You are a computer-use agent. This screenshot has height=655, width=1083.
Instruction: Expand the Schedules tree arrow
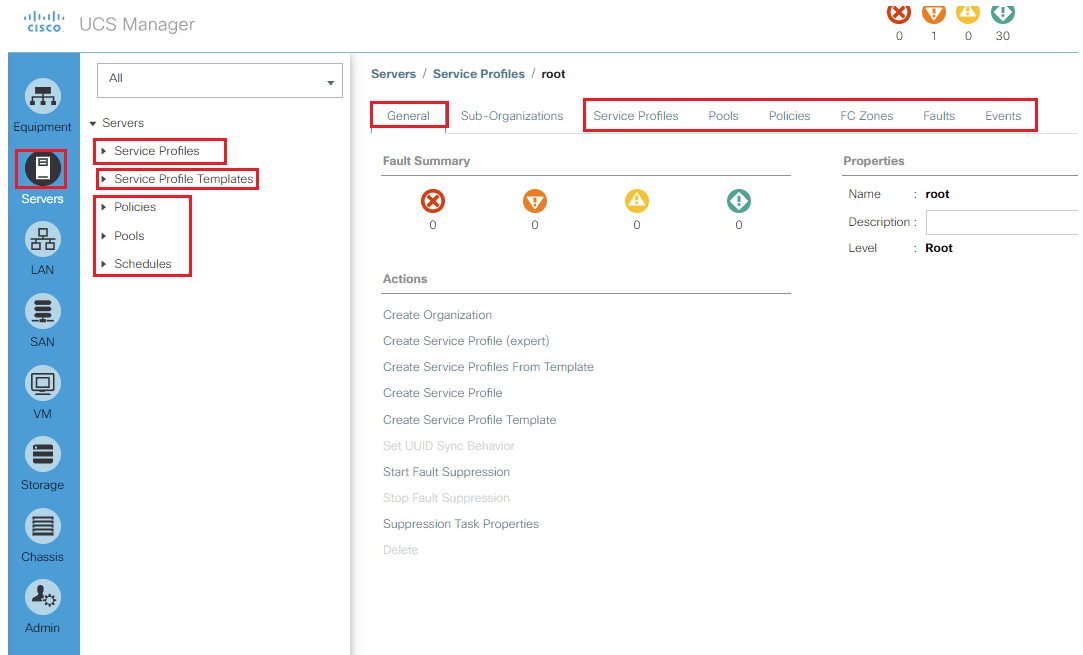(104, 264)
